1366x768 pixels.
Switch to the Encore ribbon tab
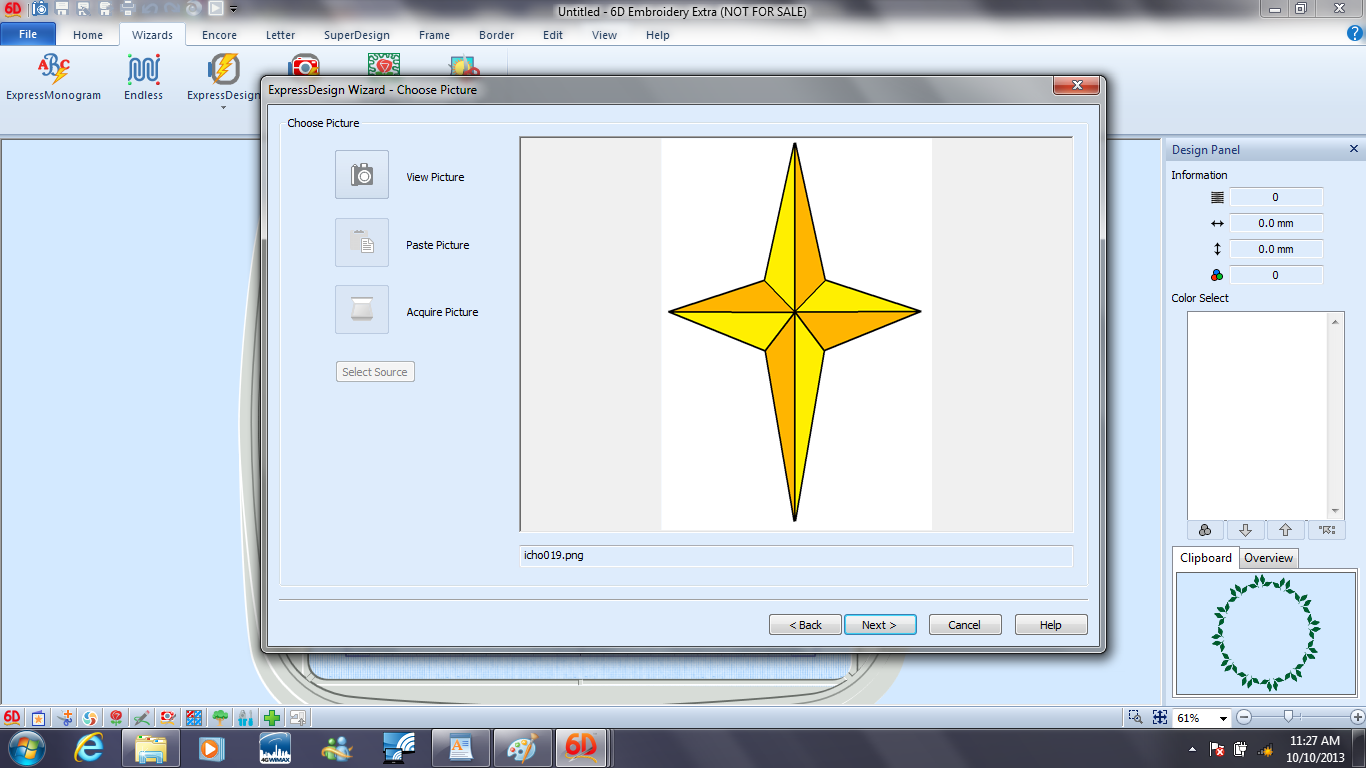click(219, 35)
